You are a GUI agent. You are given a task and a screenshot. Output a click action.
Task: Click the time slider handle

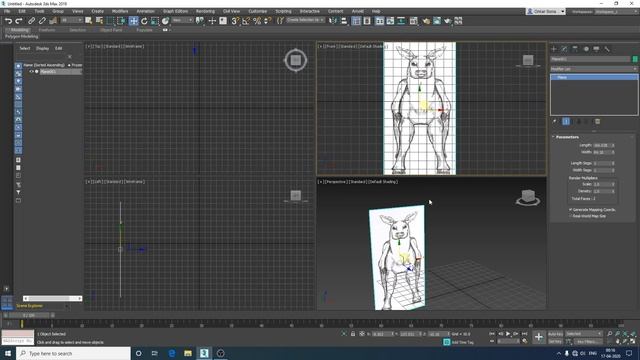coord(29,315)
